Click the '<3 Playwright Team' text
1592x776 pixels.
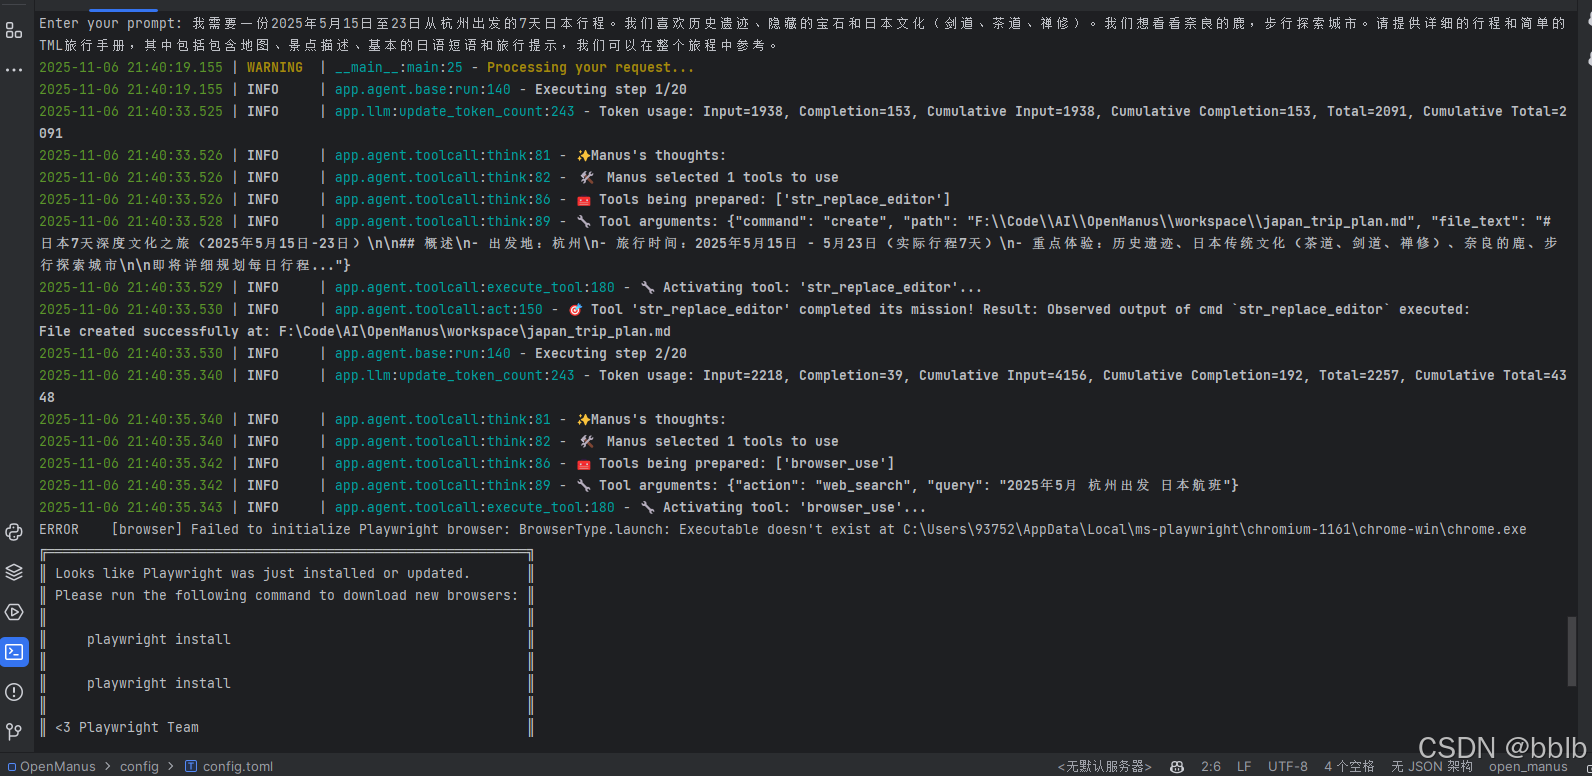[127, 727]
